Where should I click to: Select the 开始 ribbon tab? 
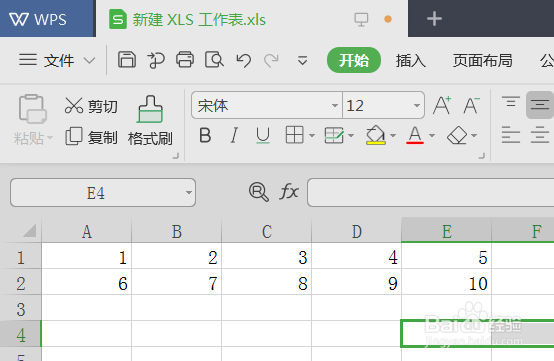(354, 60)
